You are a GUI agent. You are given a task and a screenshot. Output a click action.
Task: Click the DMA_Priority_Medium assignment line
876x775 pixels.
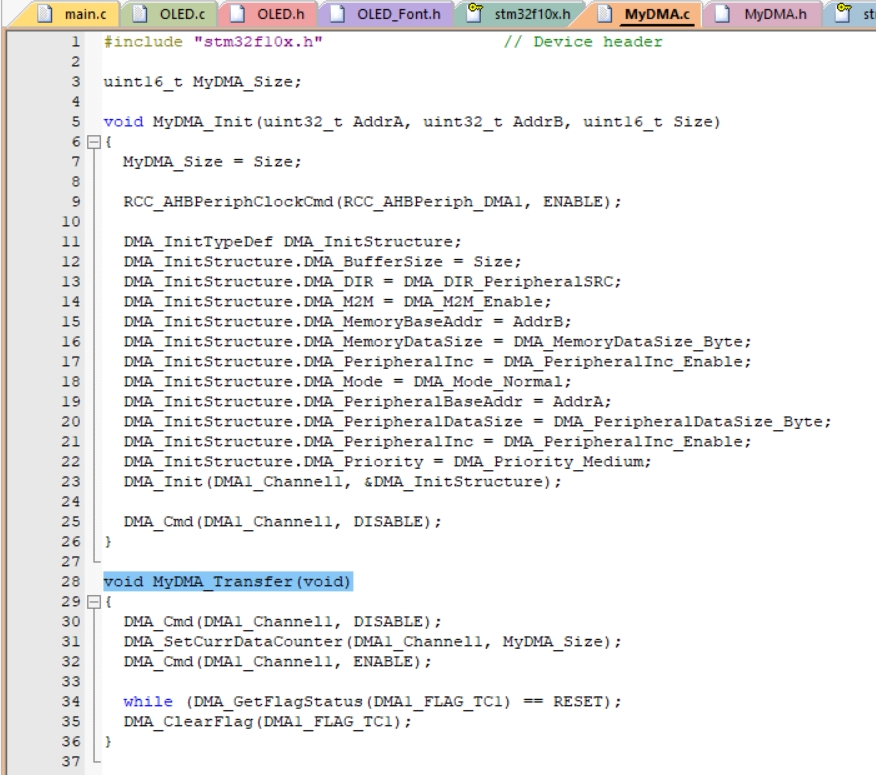click(387, 462)
